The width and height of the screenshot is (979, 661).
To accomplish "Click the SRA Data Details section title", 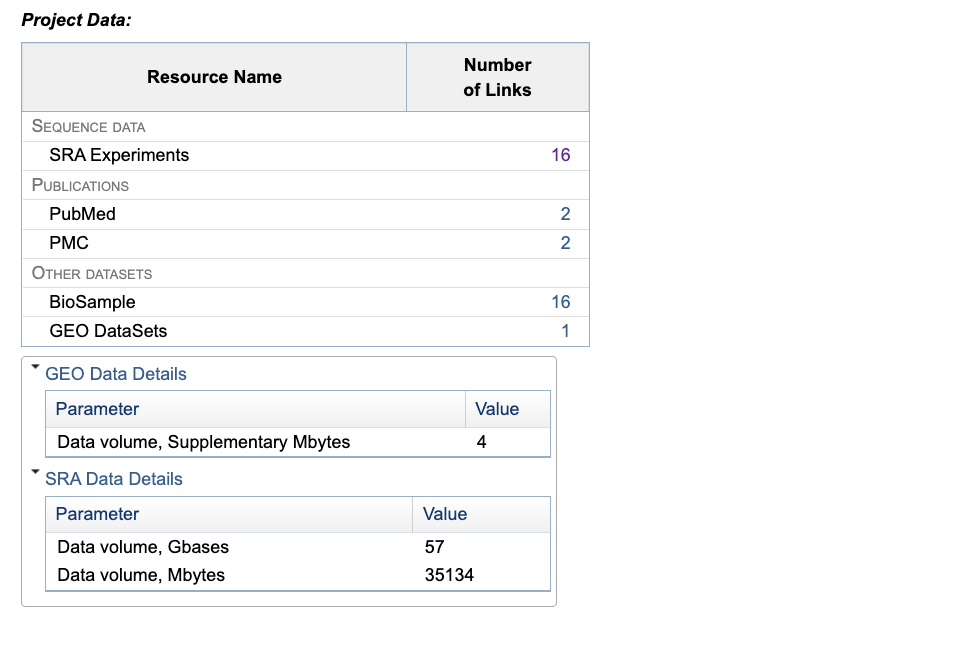I will pyautogui.click(x=114, y=479).
